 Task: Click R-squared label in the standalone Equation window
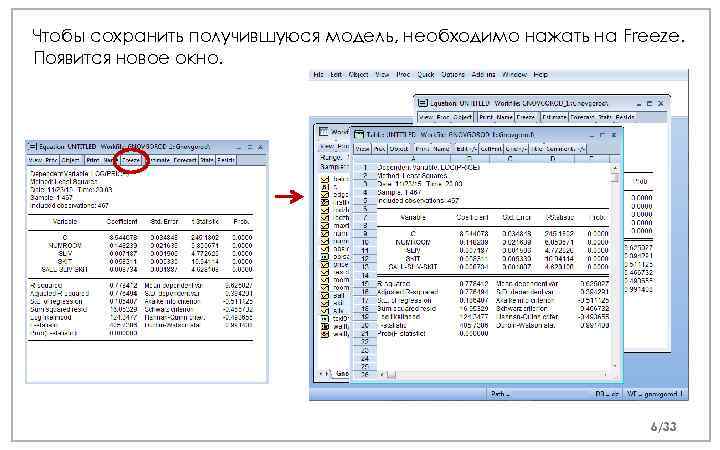pos(46,285)
